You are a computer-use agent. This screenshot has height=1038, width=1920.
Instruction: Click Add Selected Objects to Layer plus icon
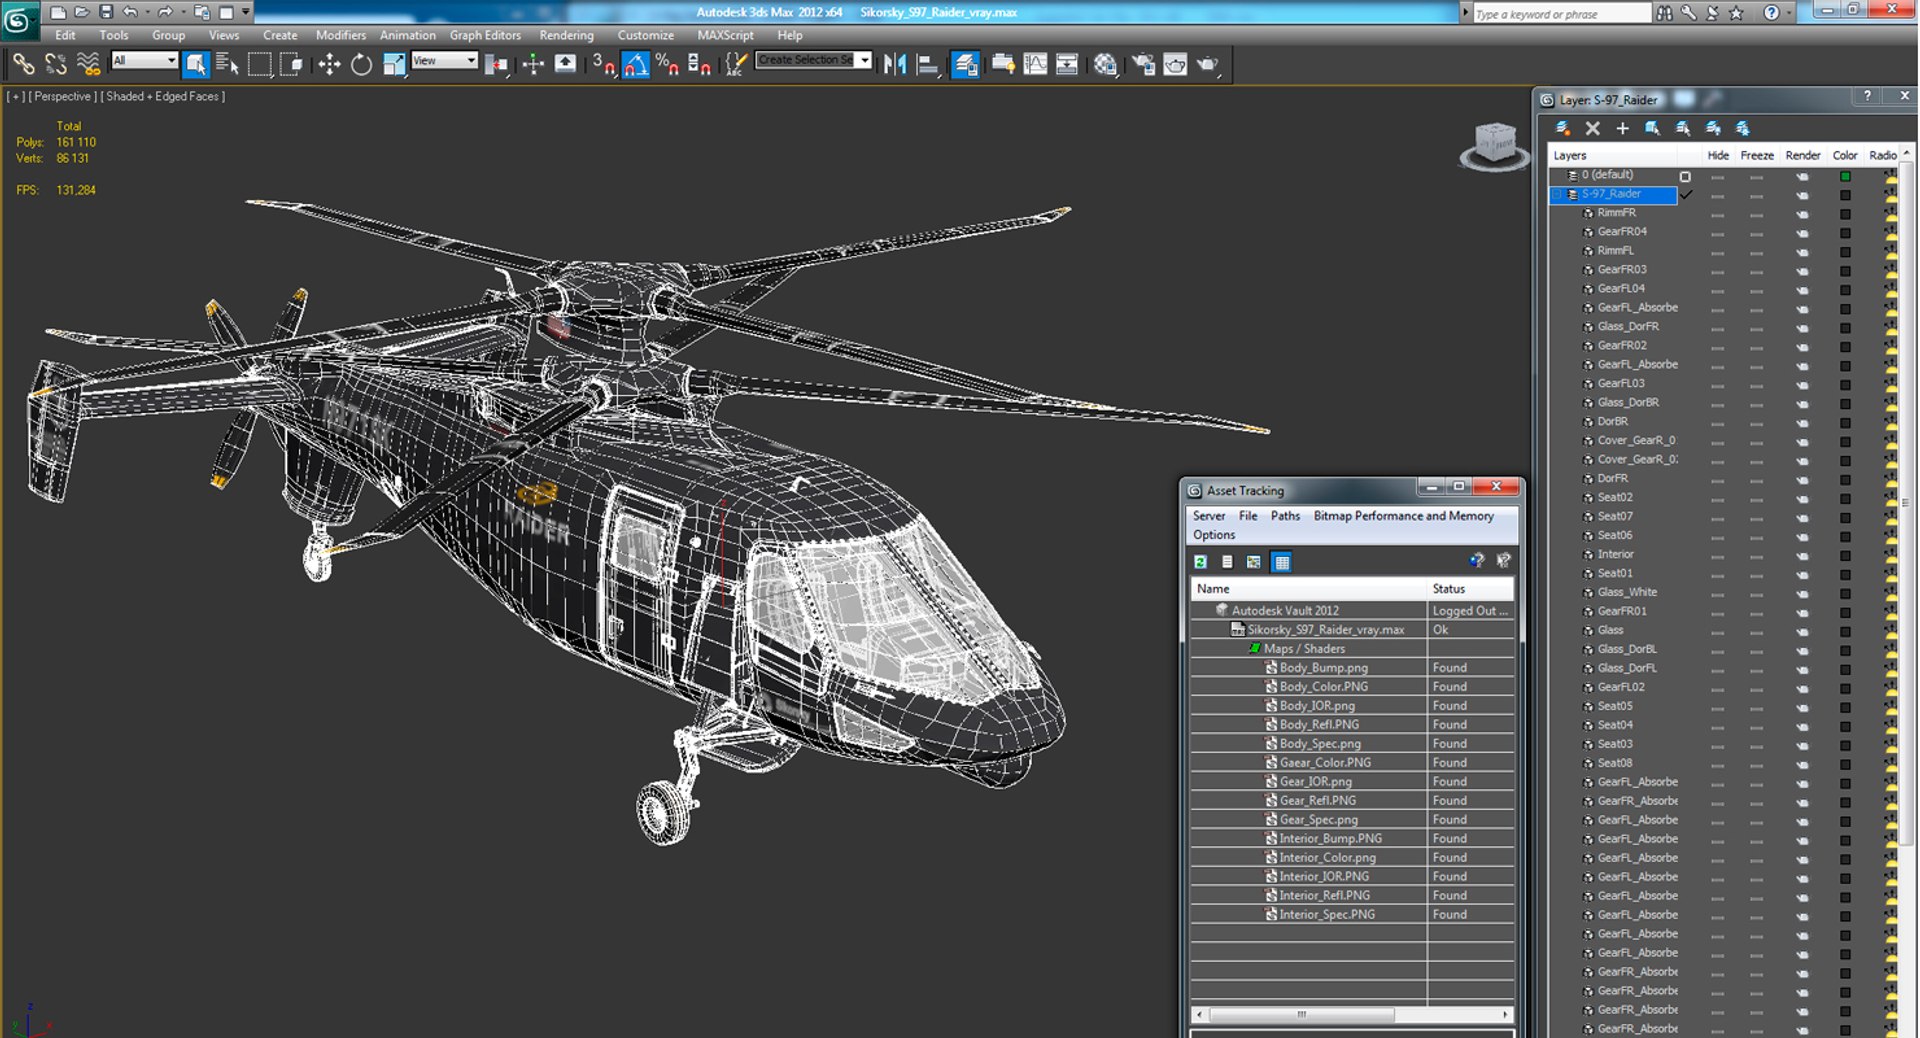1622,128
